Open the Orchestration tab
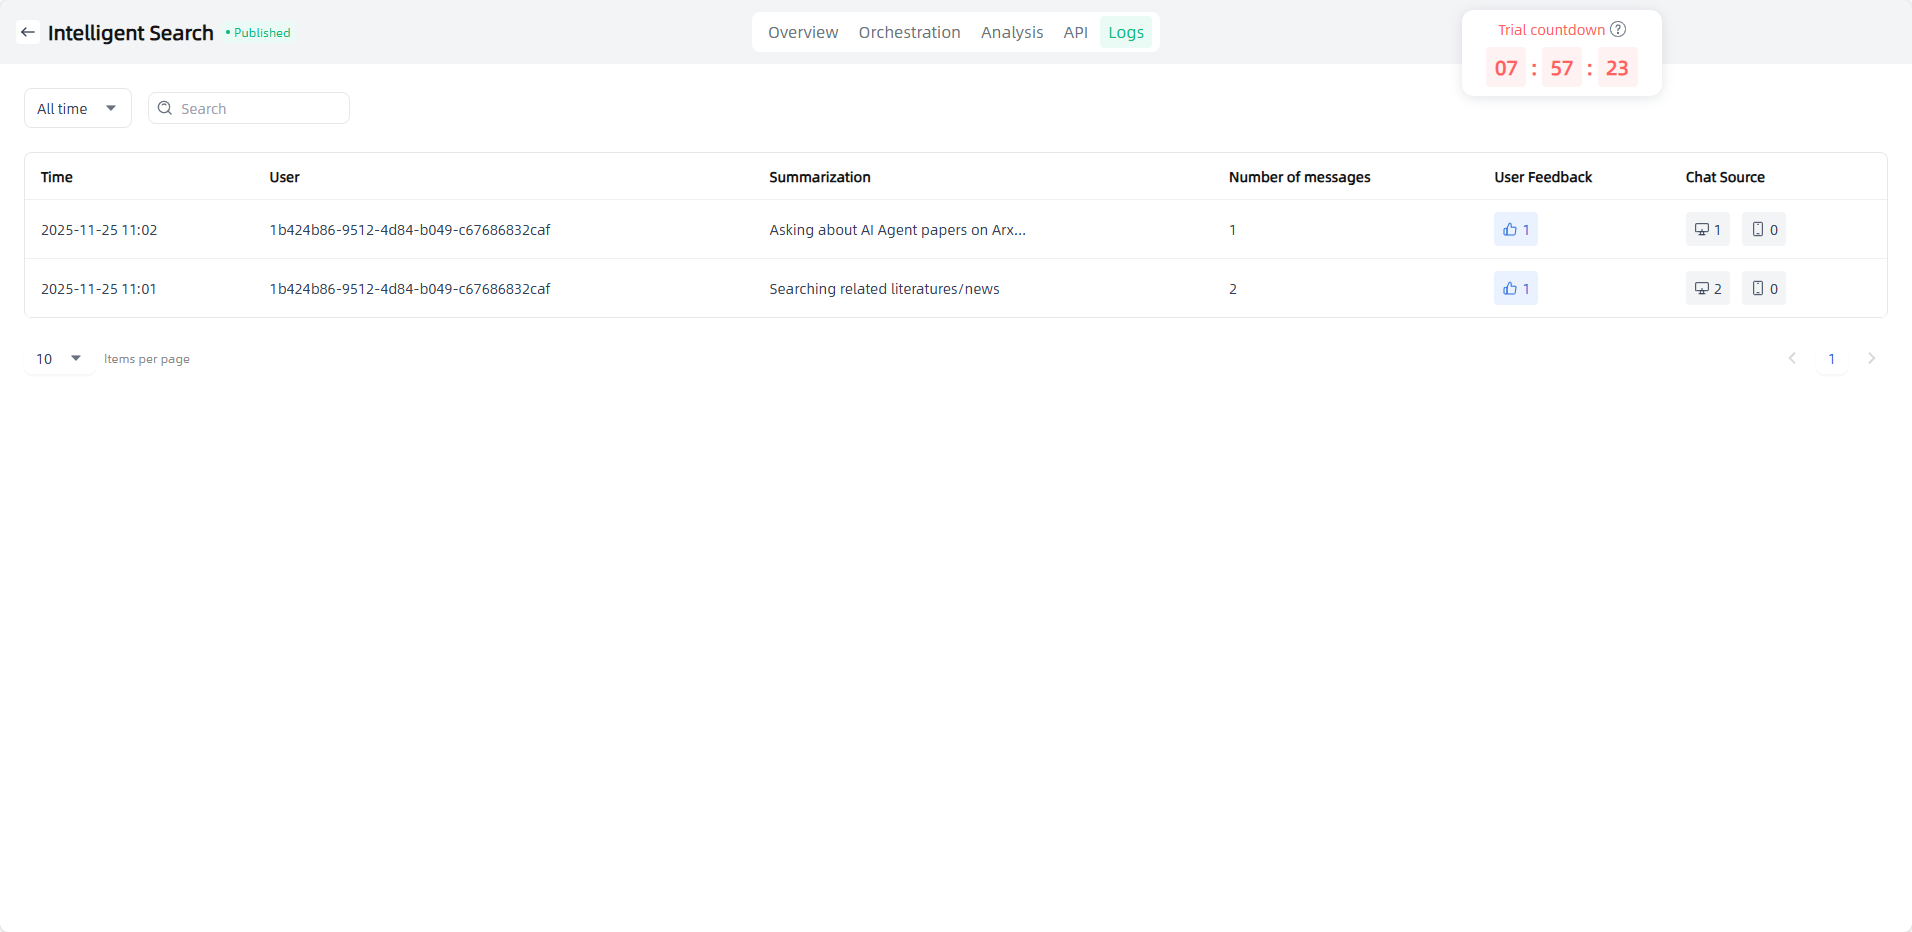Screen dimensions: 1912x932 909,33
